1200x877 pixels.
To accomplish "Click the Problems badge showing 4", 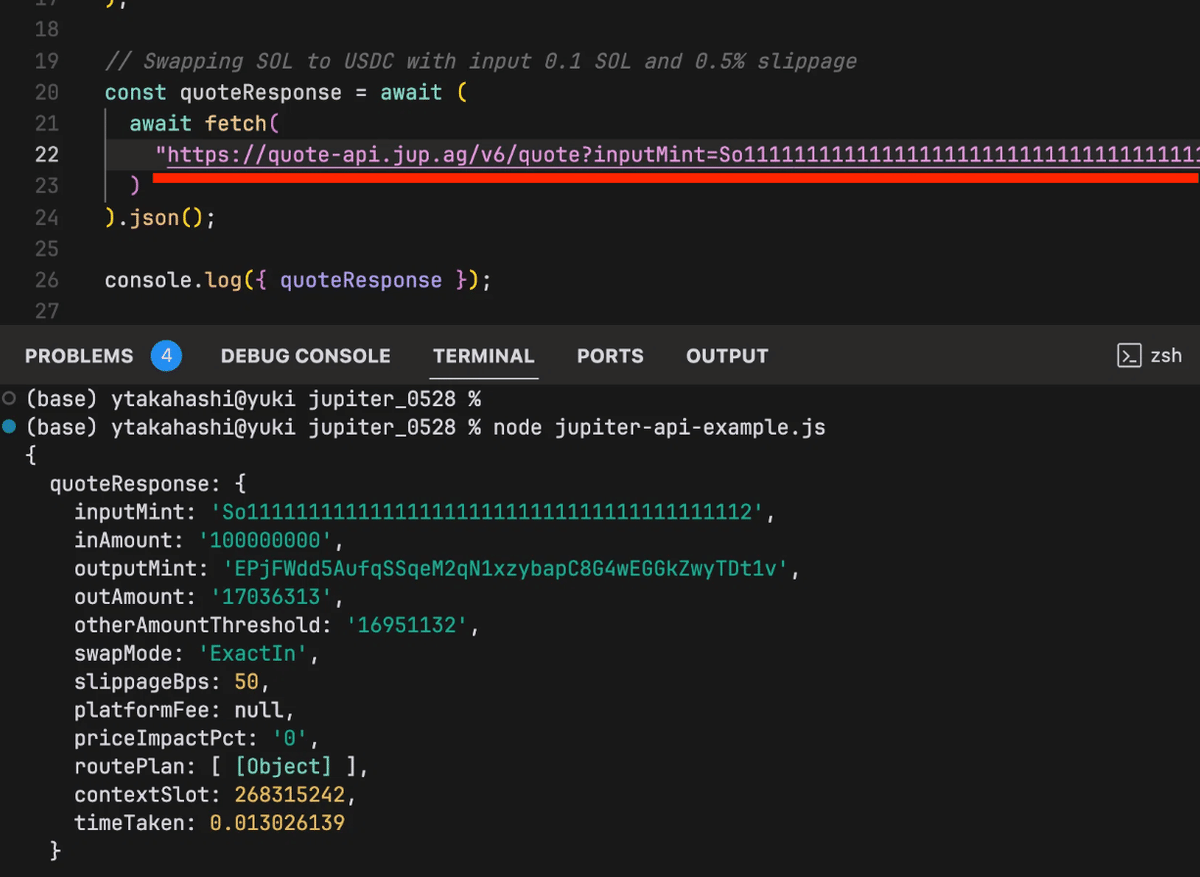I will point(166,355).
